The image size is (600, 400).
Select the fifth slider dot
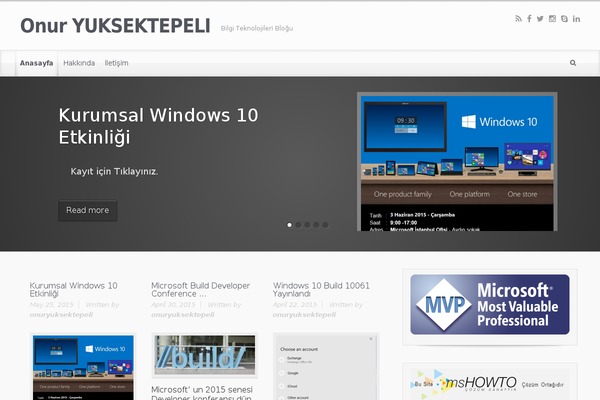[x=325, y=225]
